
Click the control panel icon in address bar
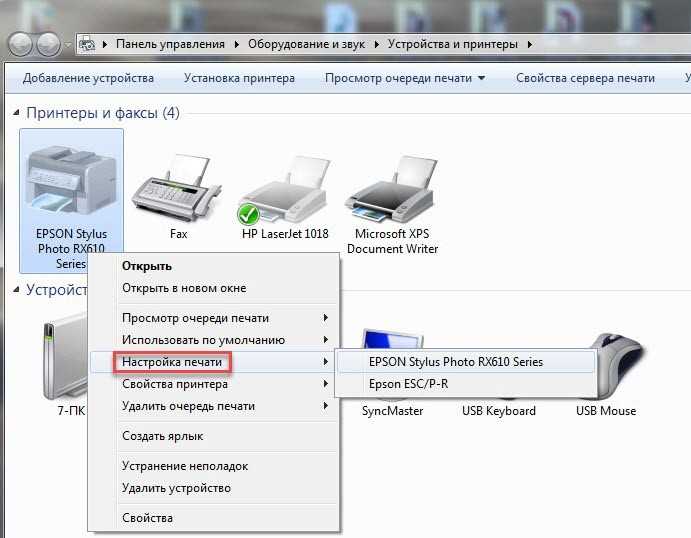(87, 44)
